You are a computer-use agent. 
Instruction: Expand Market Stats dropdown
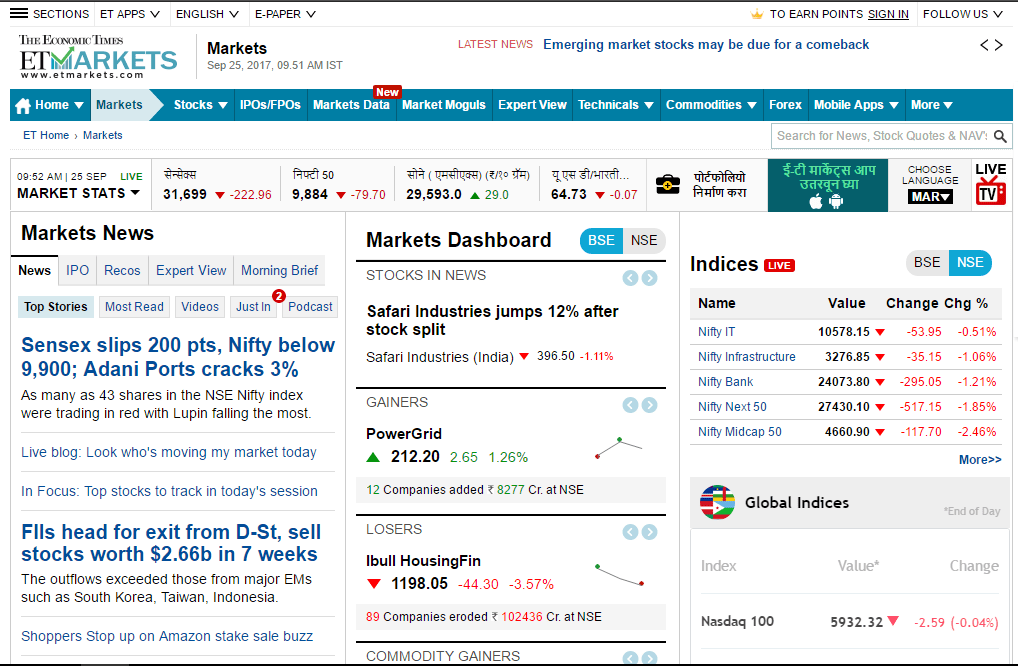[79, 193]
